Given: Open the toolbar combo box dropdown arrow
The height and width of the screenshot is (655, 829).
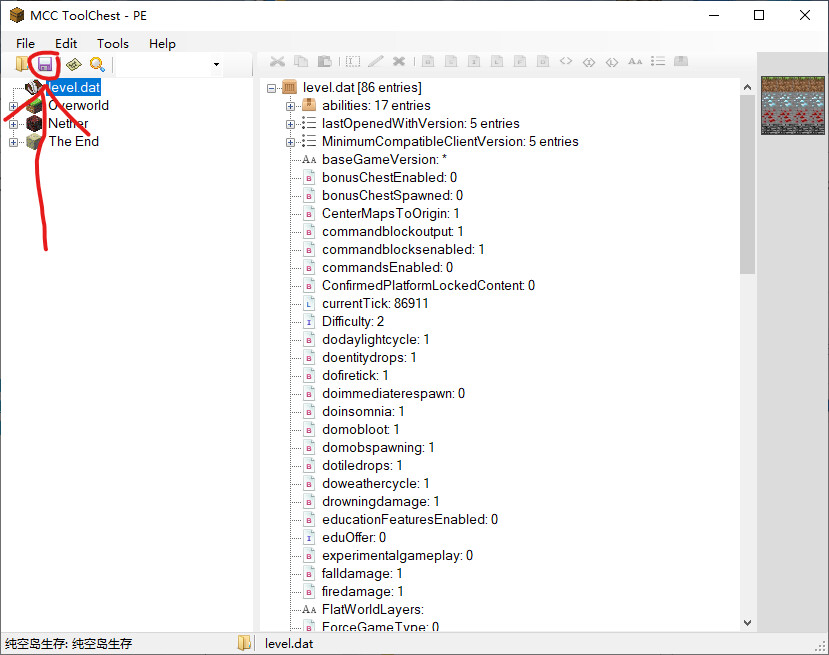Looking at the screenshot, I should point(216,64).
